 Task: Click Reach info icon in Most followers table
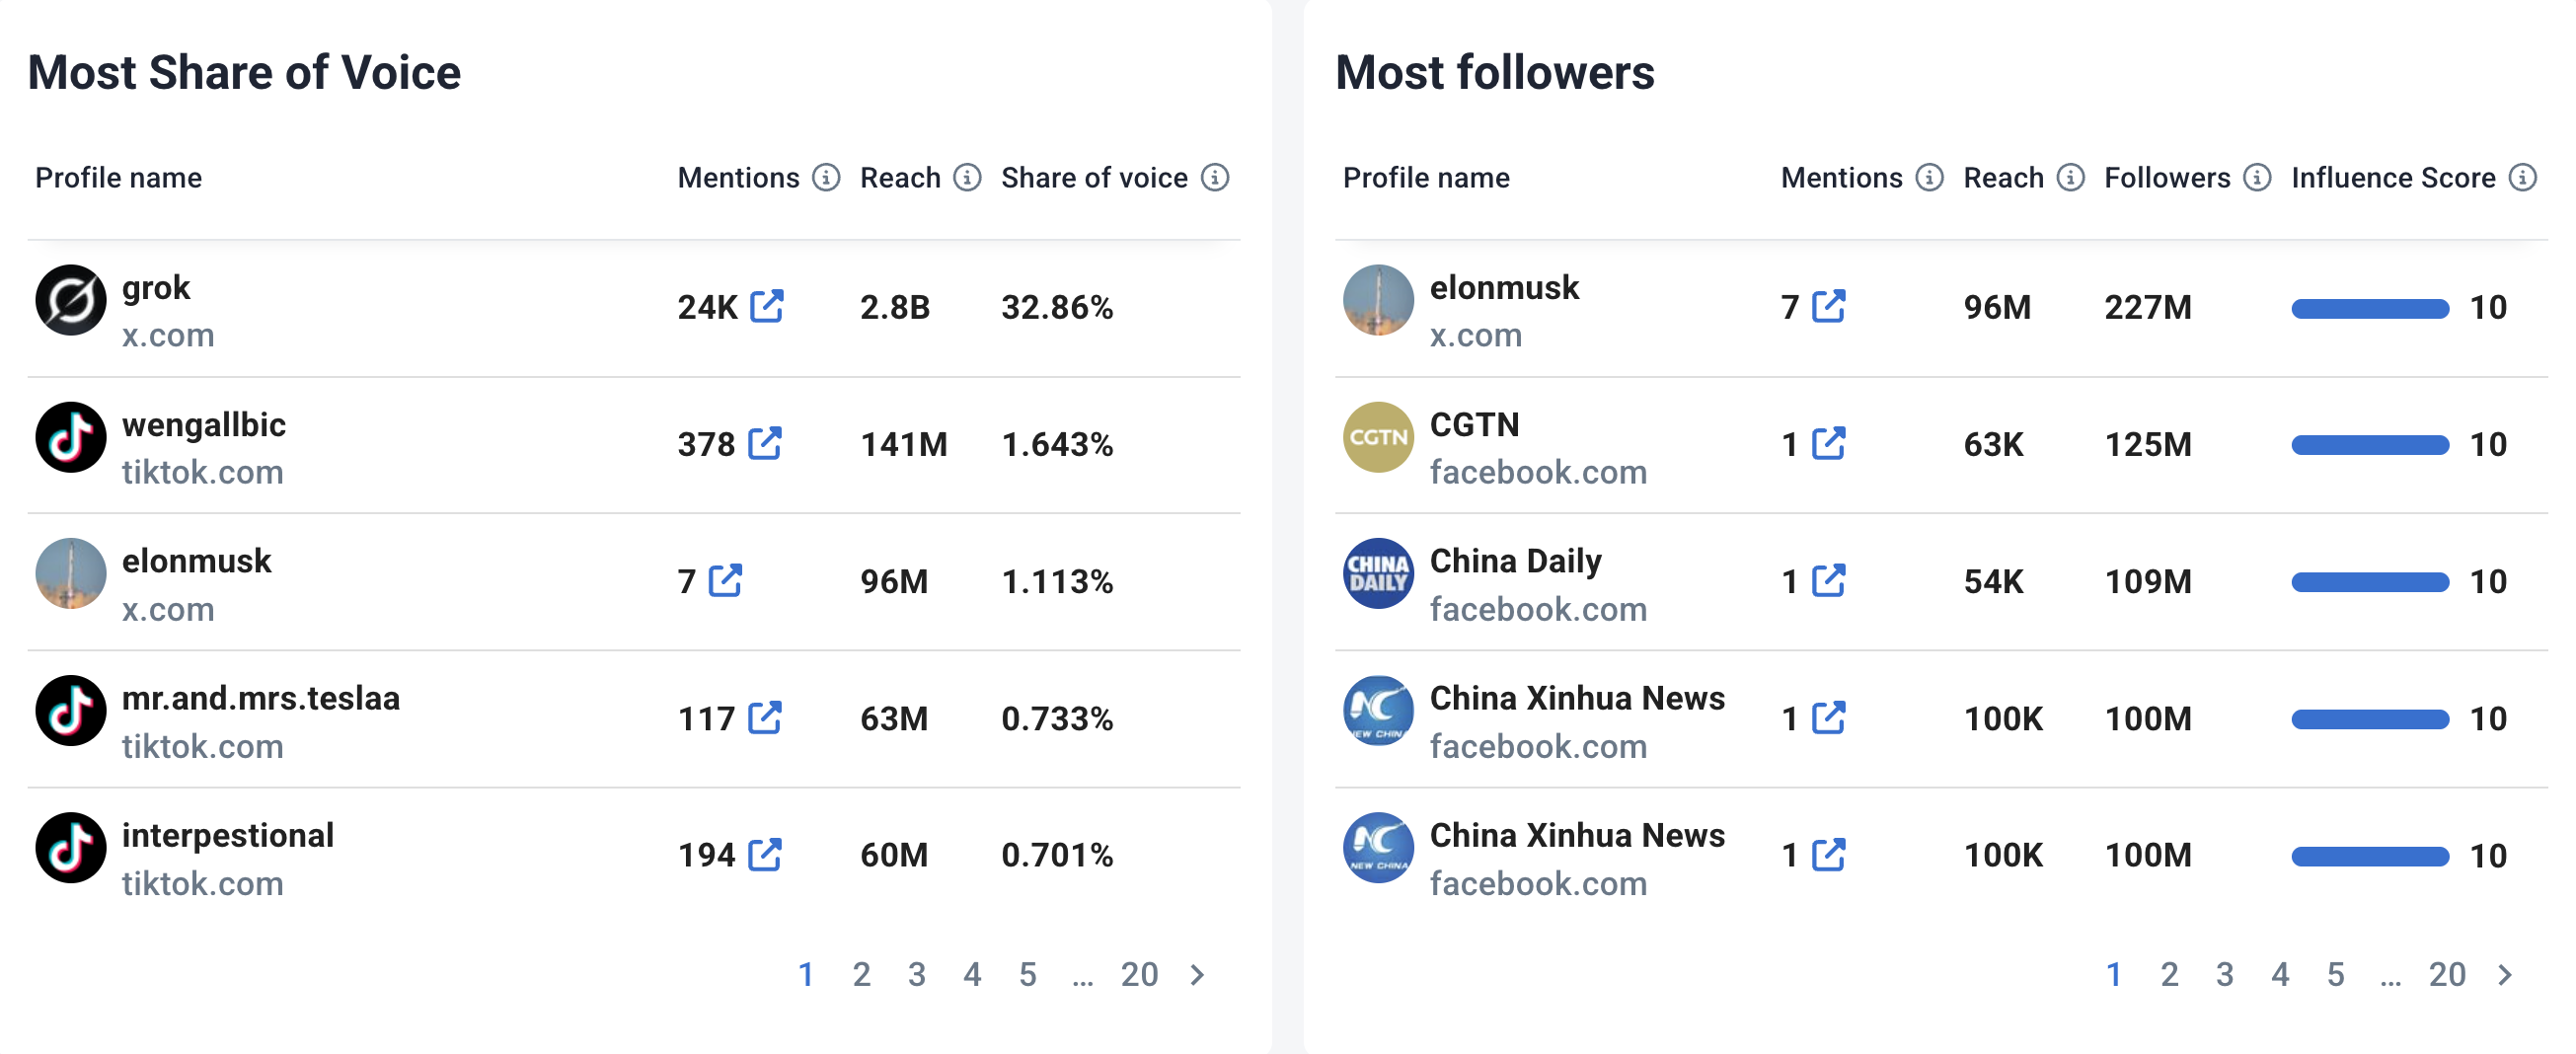2070,178
